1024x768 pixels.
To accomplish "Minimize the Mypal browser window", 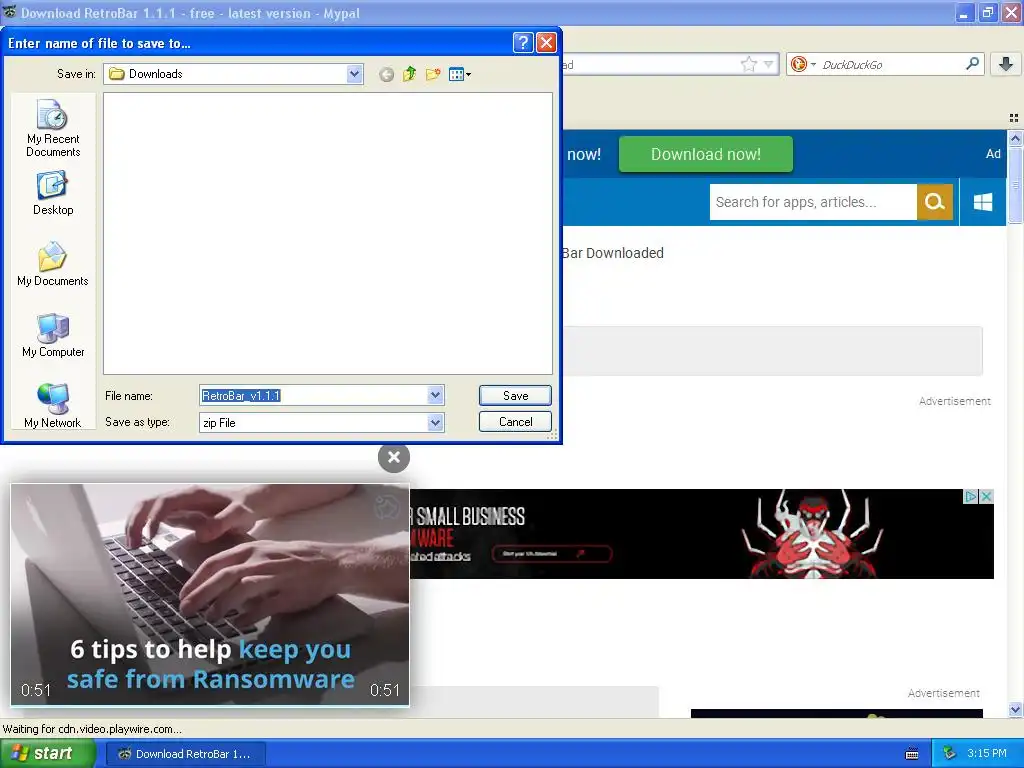I will click(x=965, y=12).
